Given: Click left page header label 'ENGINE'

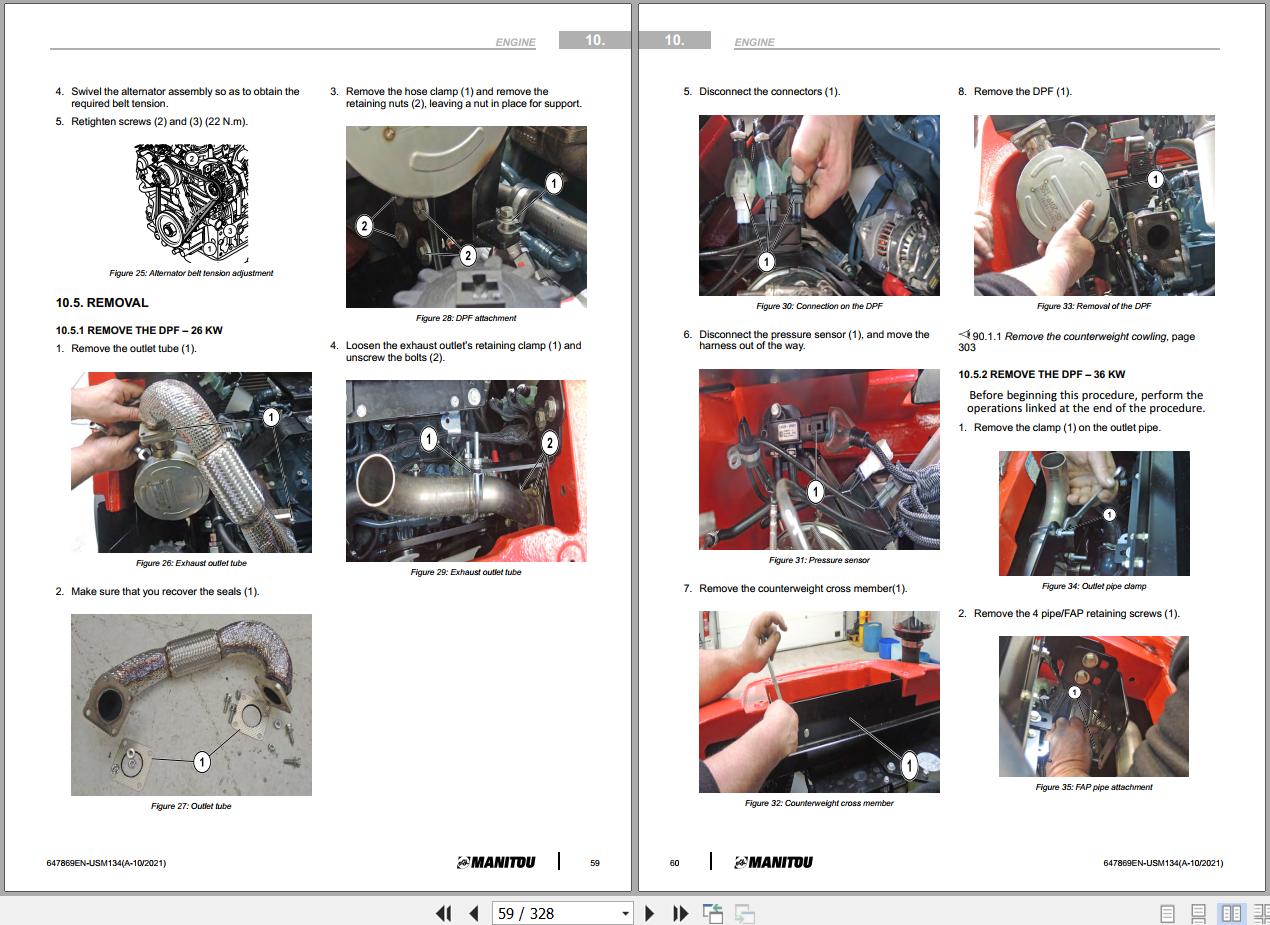Looking at the screenshot, I should click(516, 42).
